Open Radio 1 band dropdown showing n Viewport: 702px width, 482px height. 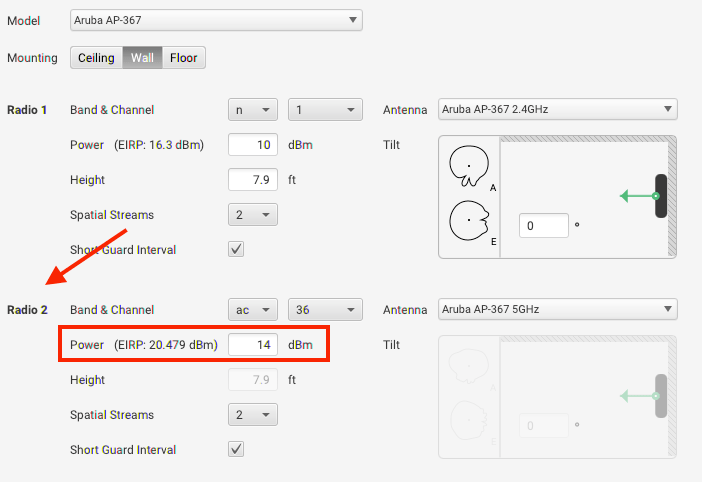pyautogui.click(x=253, y=110)
